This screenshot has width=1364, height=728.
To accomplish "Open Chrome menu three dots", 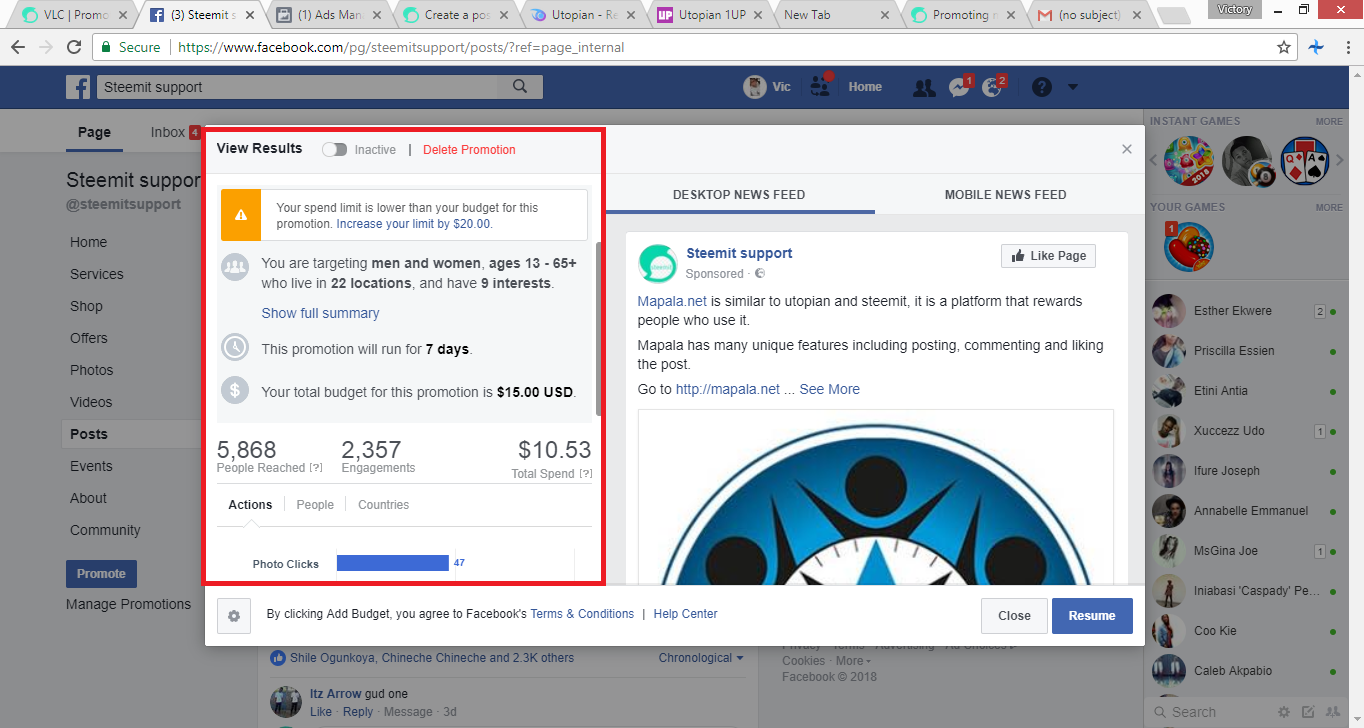I will tap(1346, 47).
